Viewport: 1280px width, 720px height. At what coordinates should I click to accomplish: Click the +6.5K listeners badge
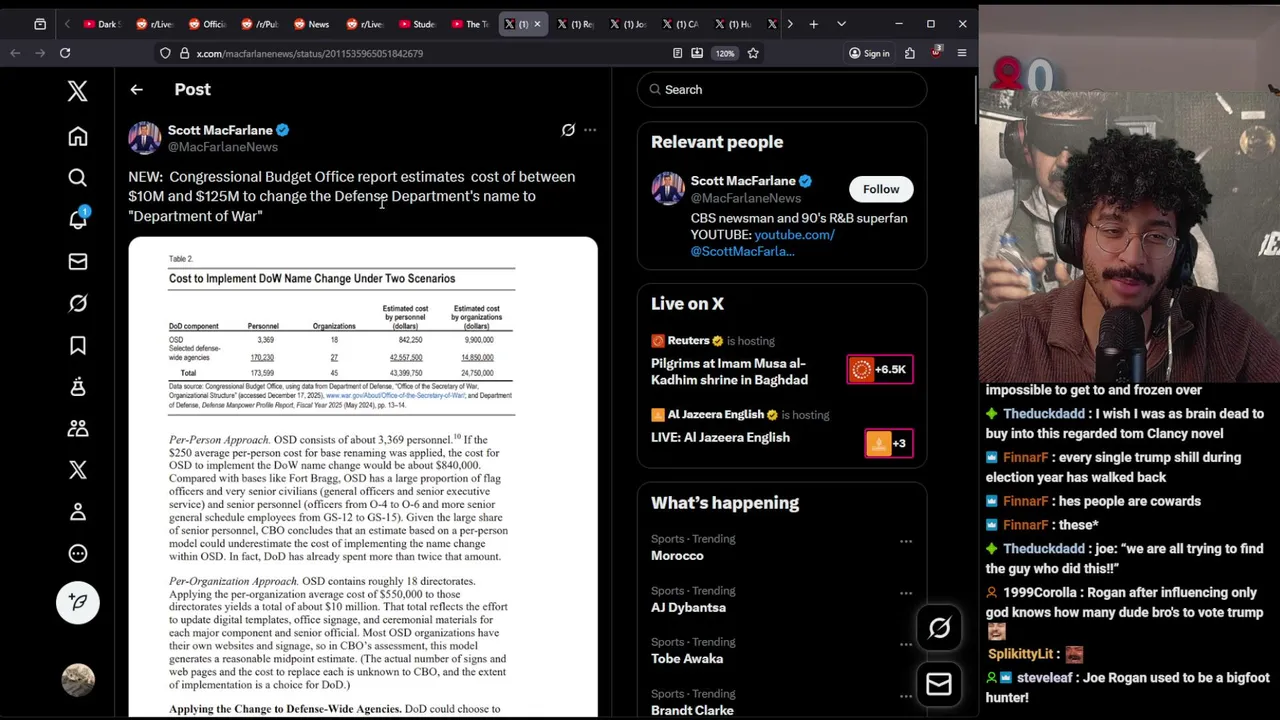click(879, 370)
